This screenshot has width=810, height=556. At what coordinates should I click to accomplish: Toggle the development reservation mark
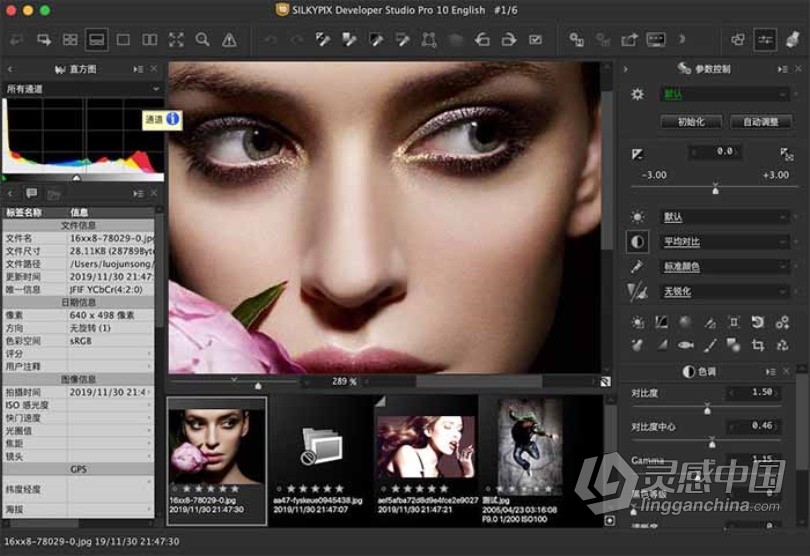click(536, 40)
